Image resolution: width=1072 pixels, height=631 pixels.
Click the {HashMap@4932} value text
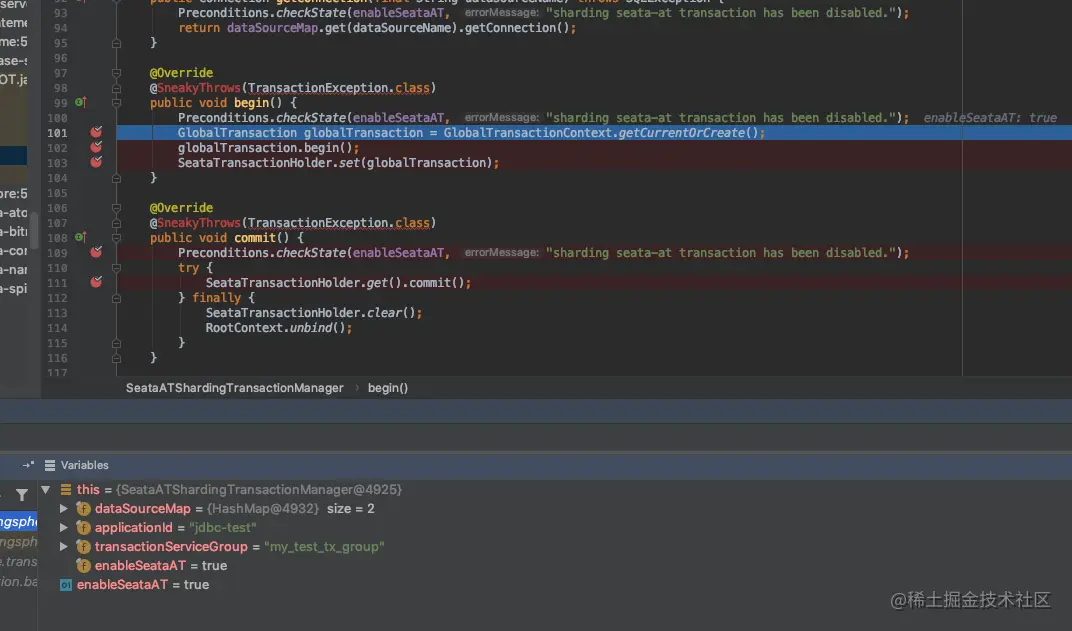coord(263,509)
